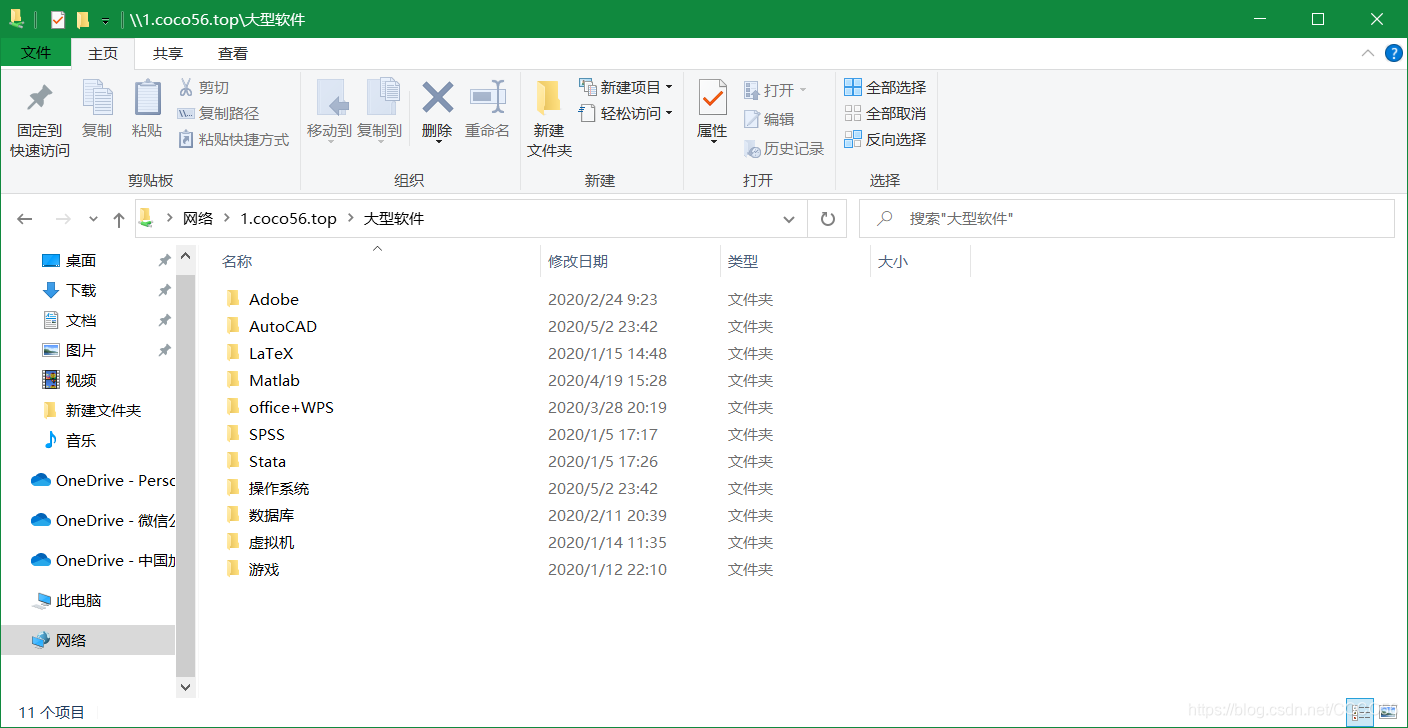This screenshot has height=728, width=1408.
Task: Expand the Open (打开) dropdown arrow
Action: (802, 91)
